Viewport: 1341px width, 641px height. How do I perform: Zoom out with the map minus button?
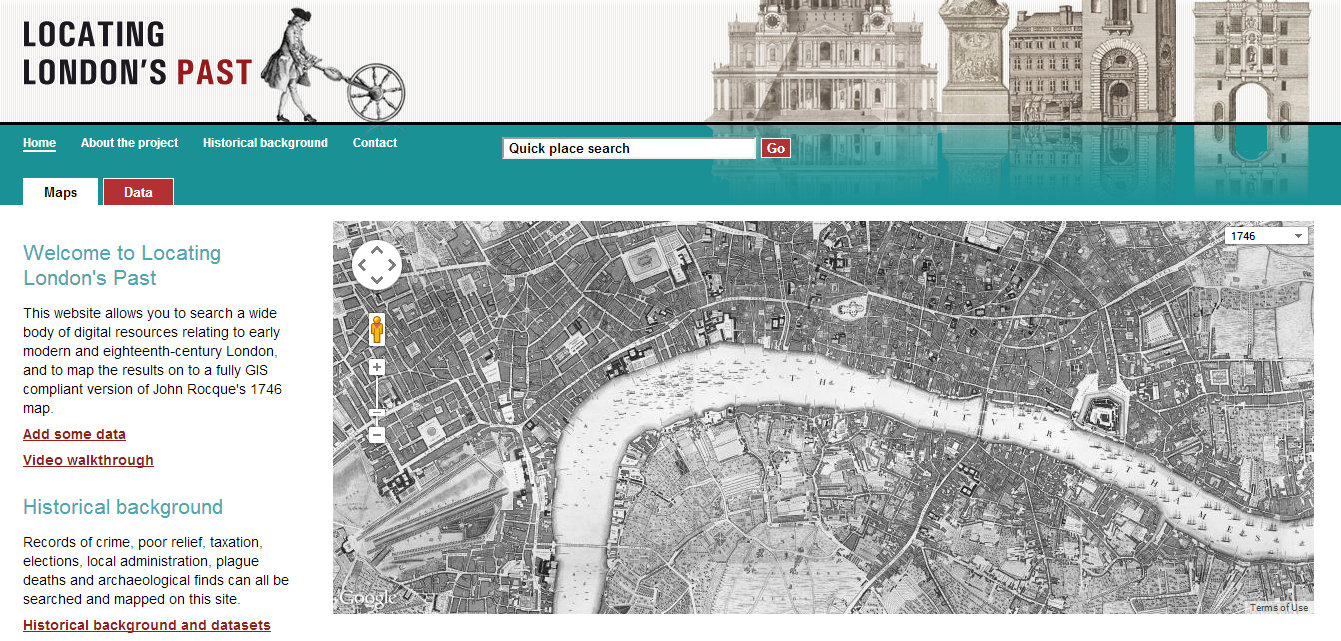point(377,435)
